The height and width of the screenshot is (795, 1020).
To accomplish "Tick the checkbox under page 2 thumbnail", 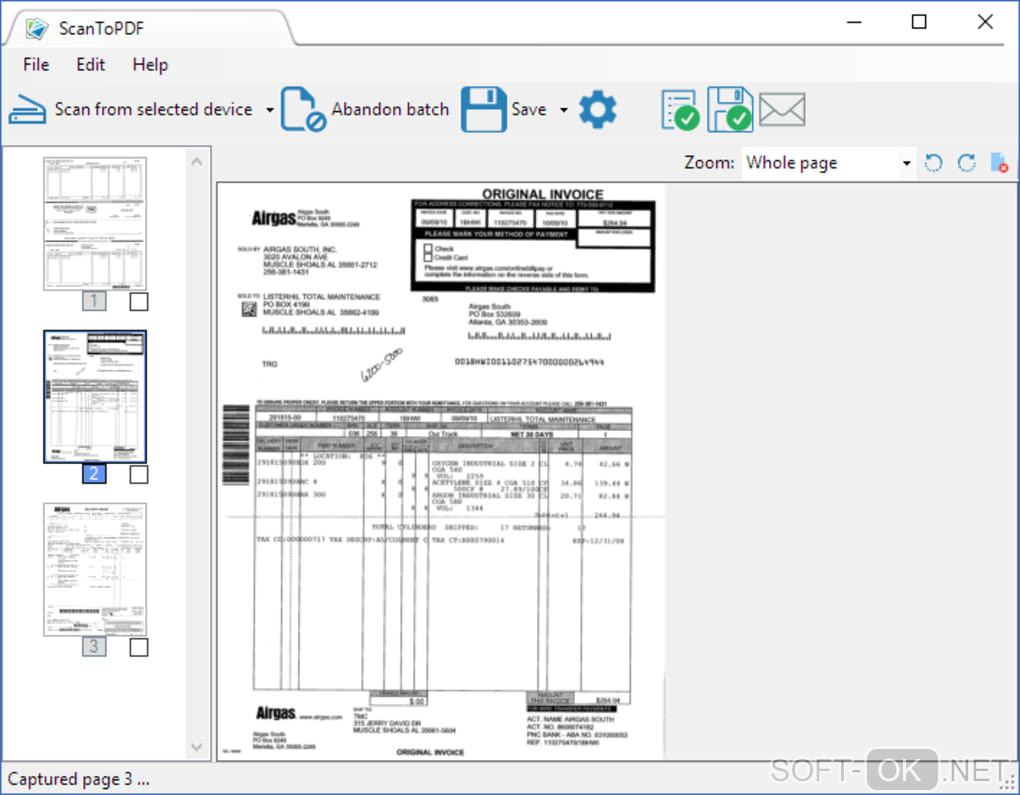I will point(139,474).
